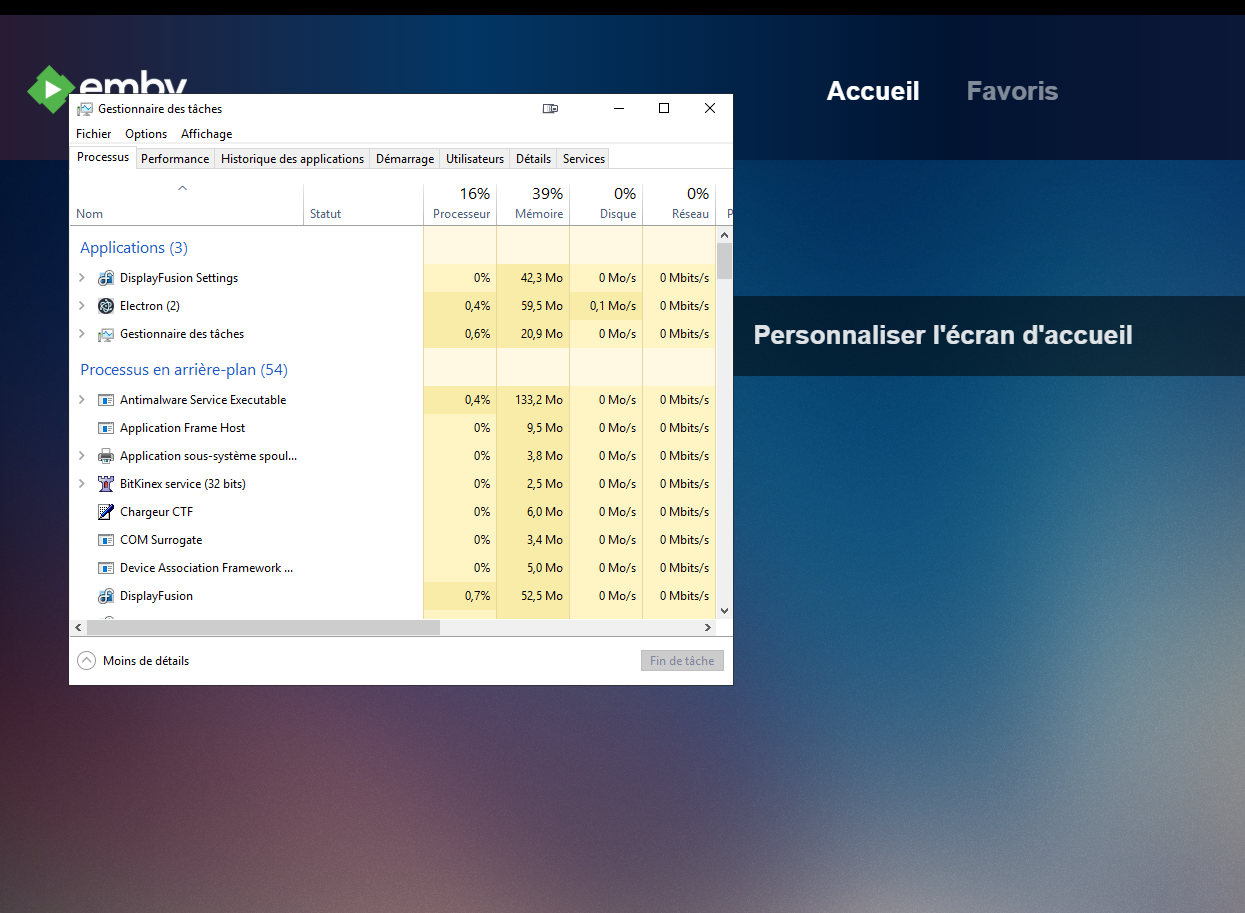The image size is (1245, 913).
Task: Click the COM Surrogate process icon
Action: point(106,540)
